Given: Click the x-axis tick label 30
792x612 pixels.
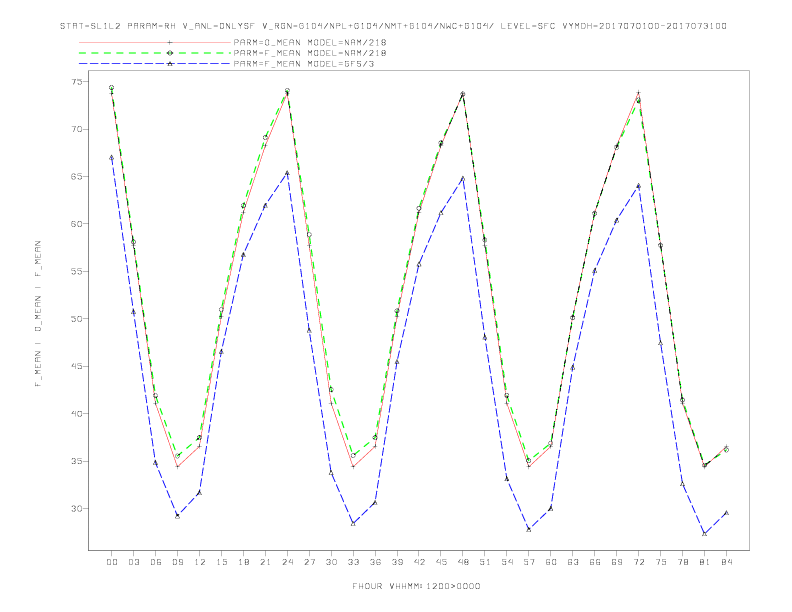Looking at the screenshot, I should pos(331,562).
